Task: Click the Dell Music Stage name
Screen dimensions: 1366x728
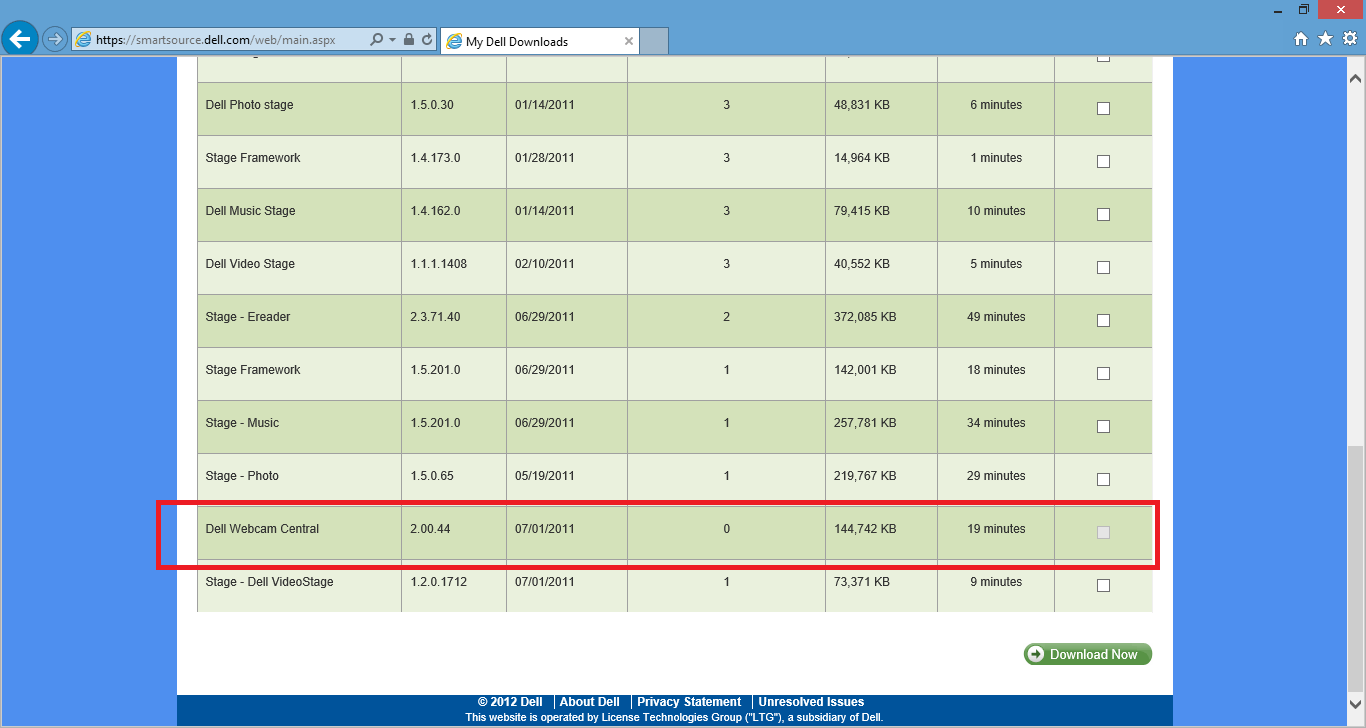Action: [250, 211]
